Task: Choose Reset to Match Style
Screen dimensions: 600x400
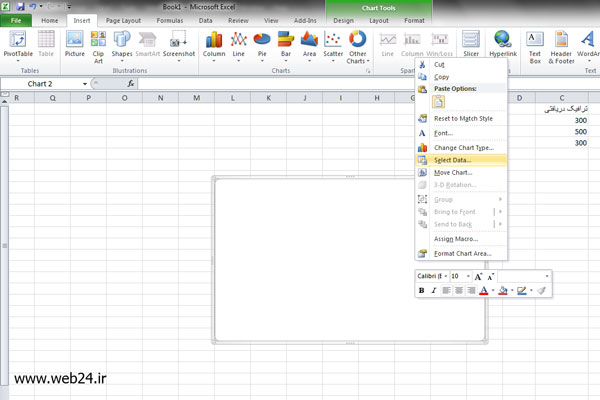Action: 461,119
